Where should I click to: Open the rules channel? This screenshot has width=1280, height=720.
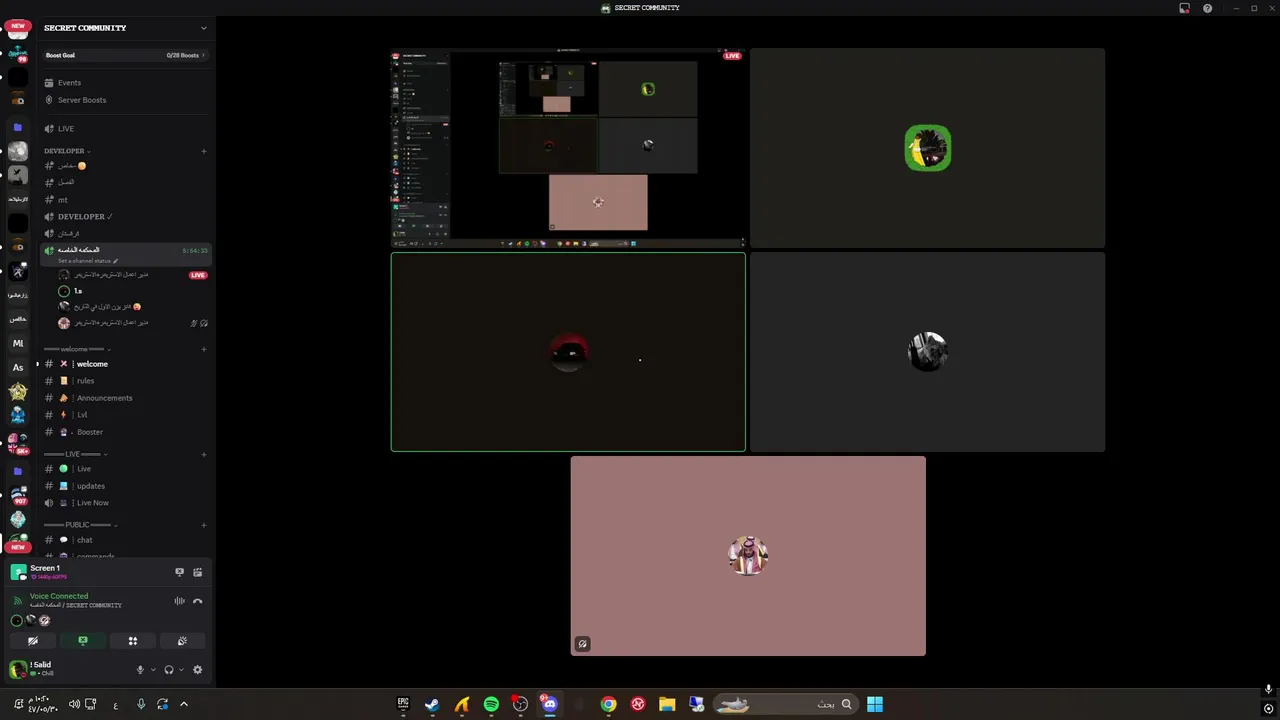[125, 381]
